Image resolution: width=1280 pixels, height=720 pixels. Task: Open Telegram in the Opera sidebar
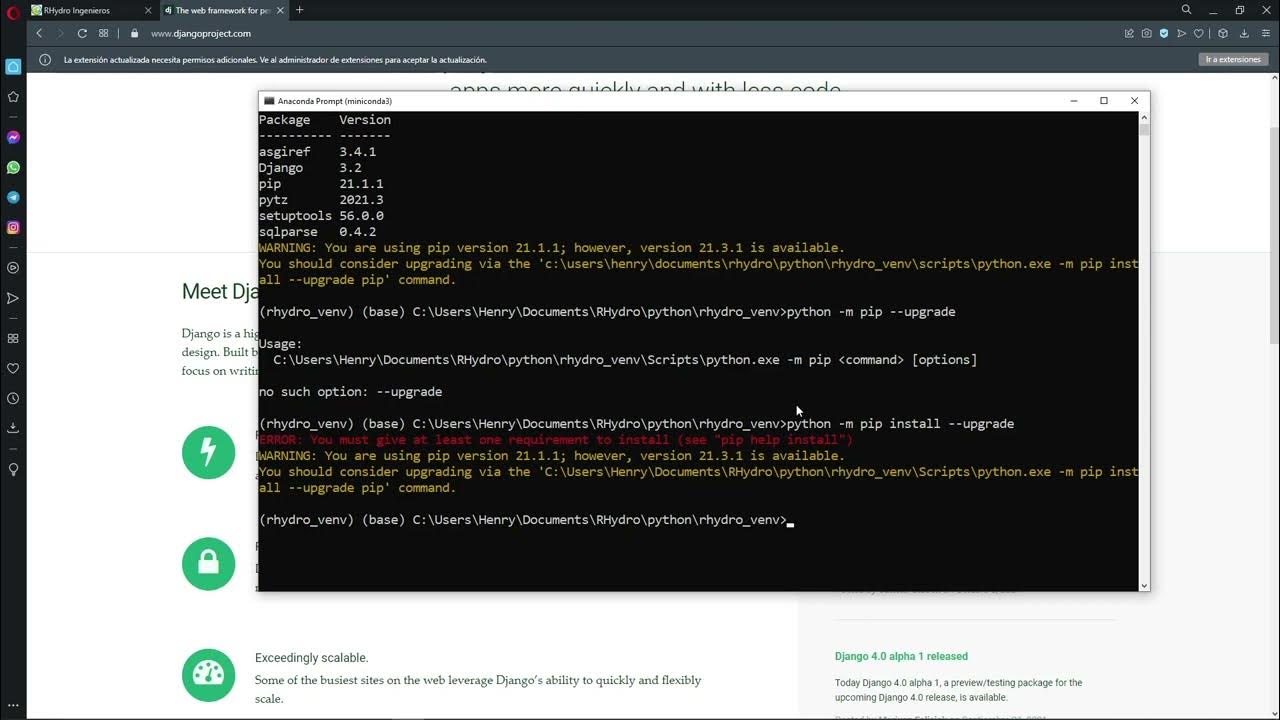[13, 197]
